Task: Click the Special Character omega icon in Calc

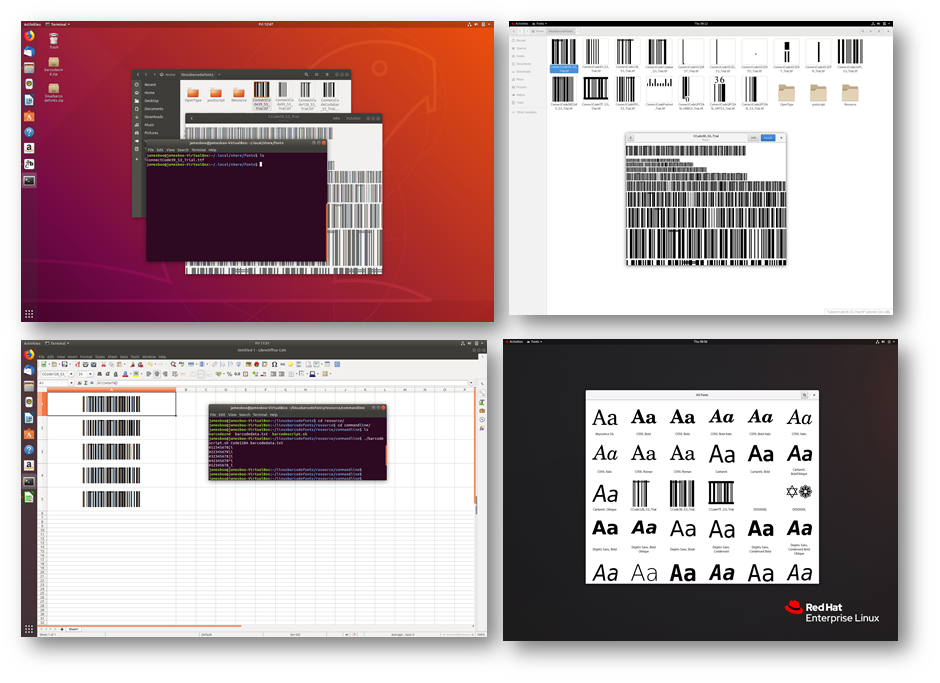Action: tap(275, 364)
